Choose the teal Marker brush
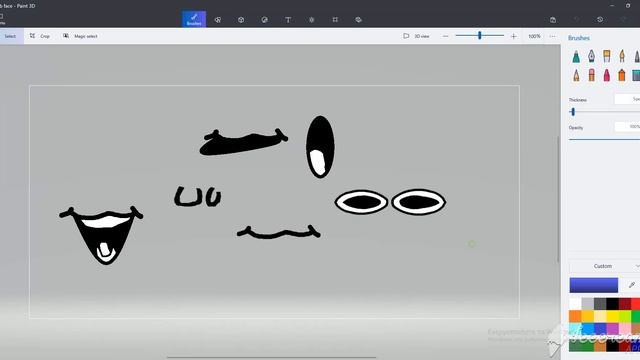This screenshot has height=360, width=640. coord(576,56)
